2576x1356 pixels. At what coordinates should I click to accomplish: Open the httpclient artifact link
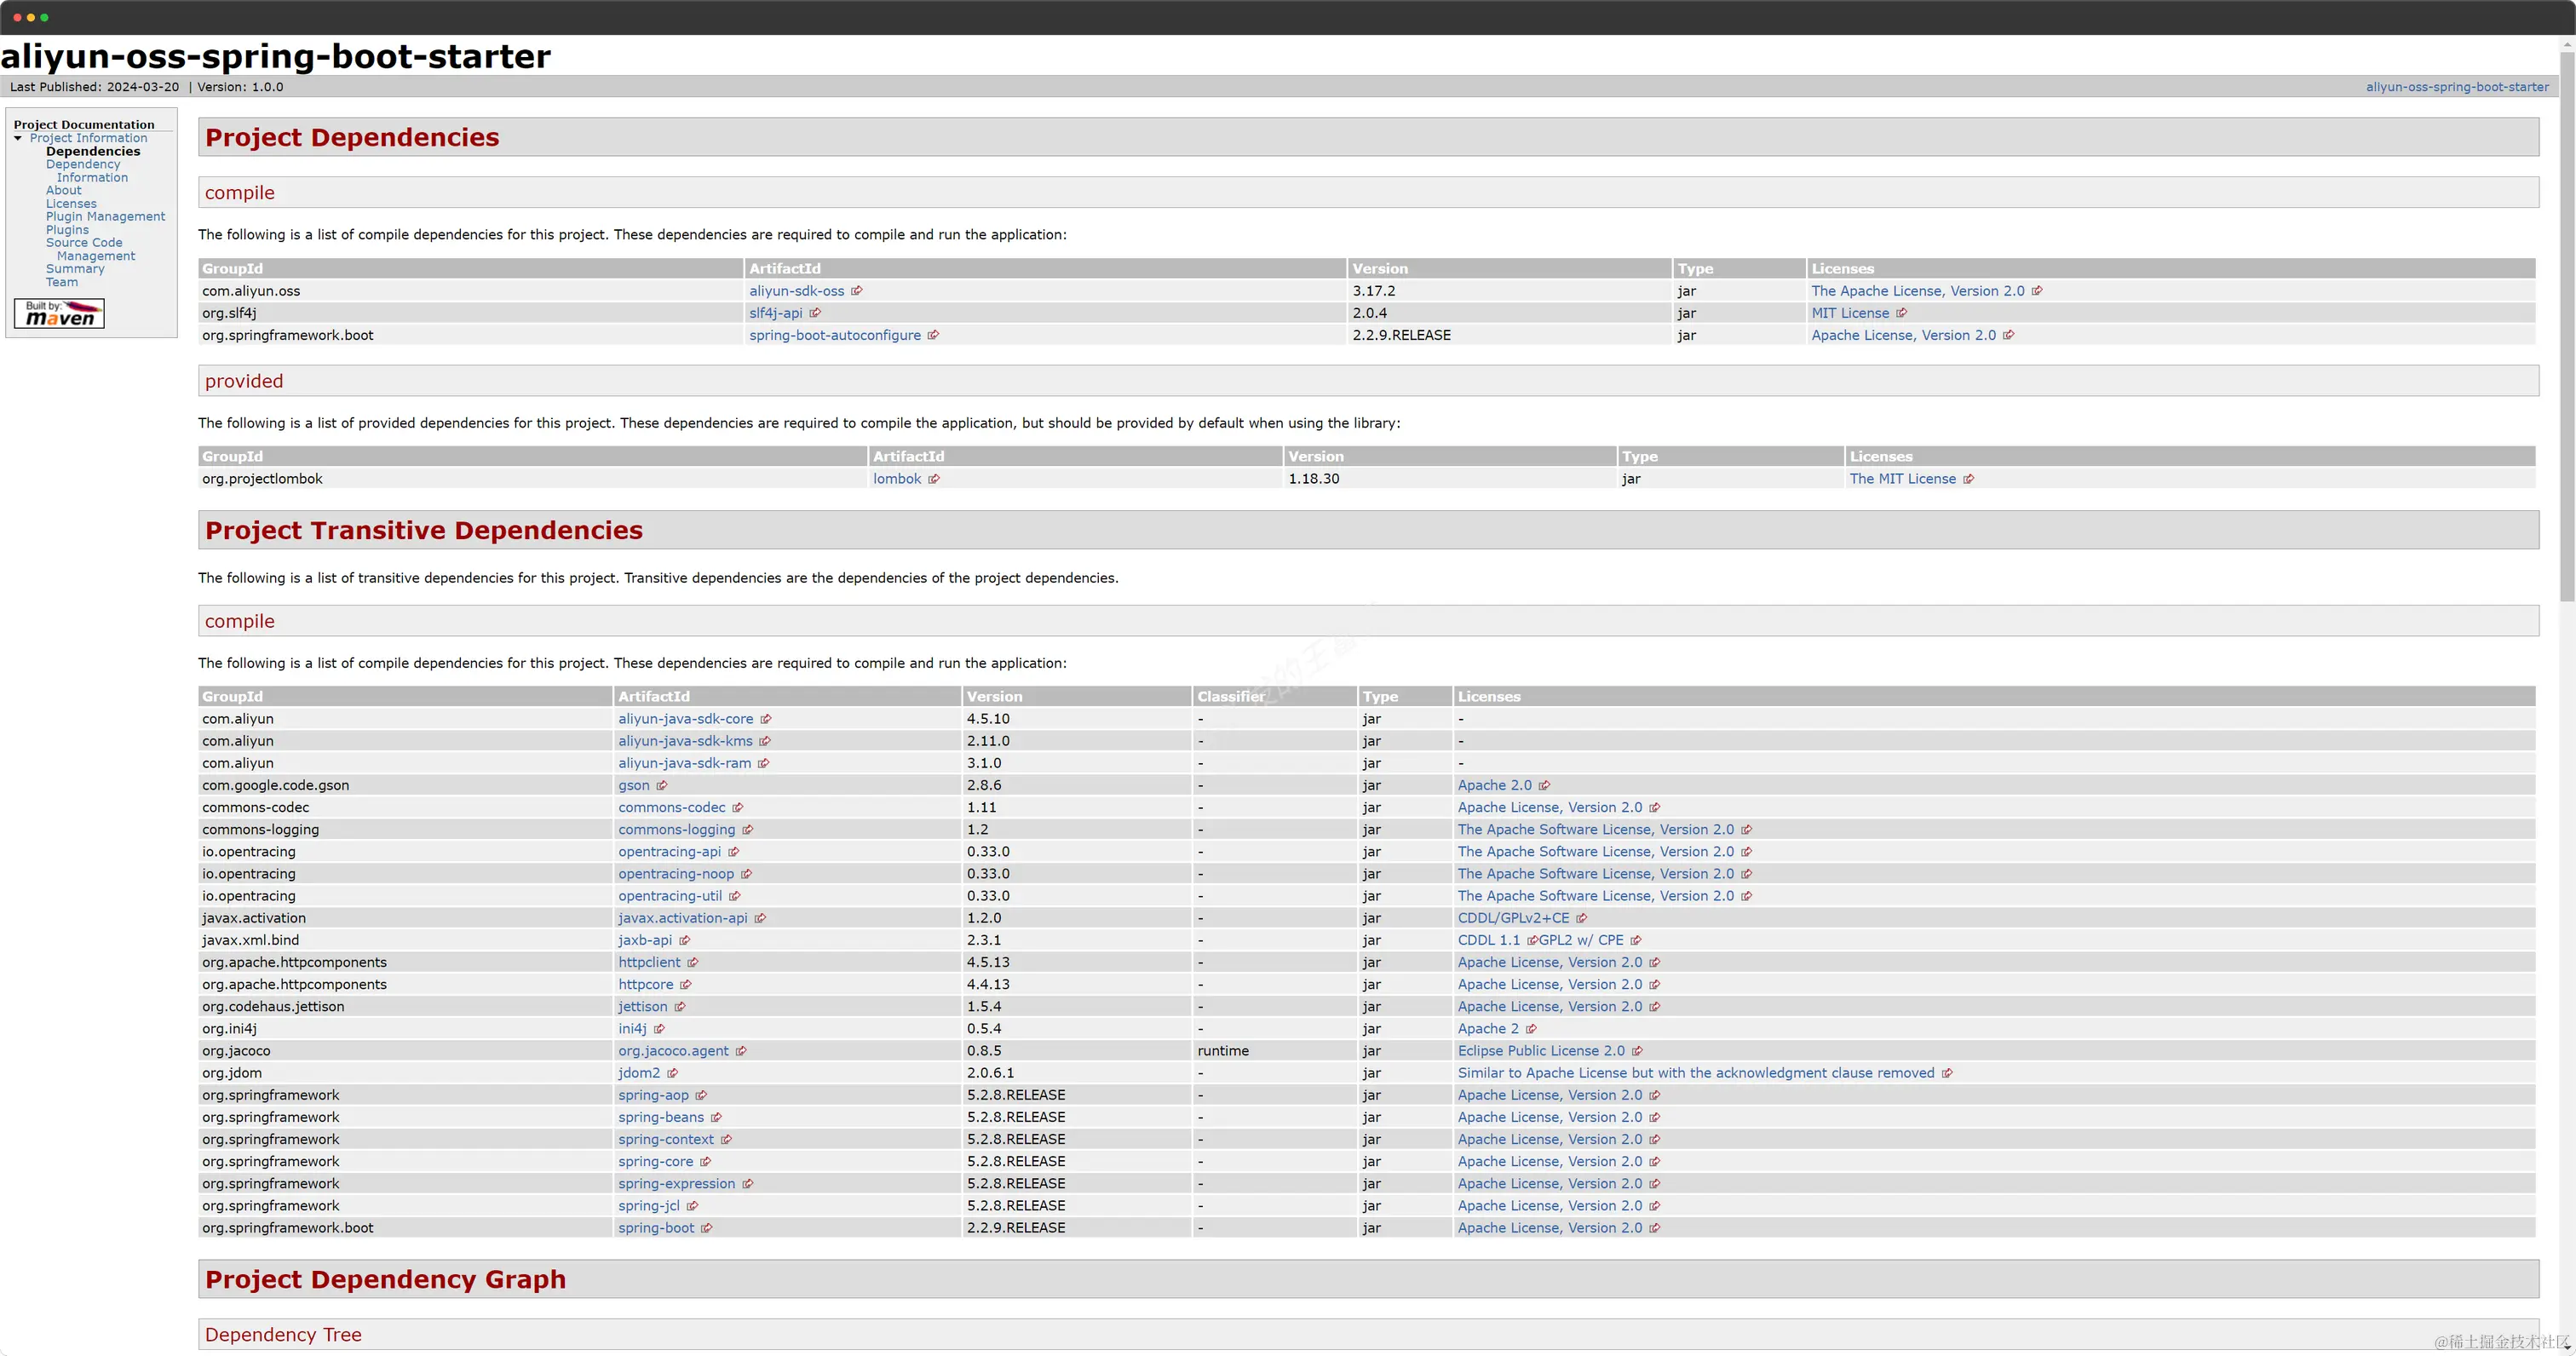[x=649, y=963]
